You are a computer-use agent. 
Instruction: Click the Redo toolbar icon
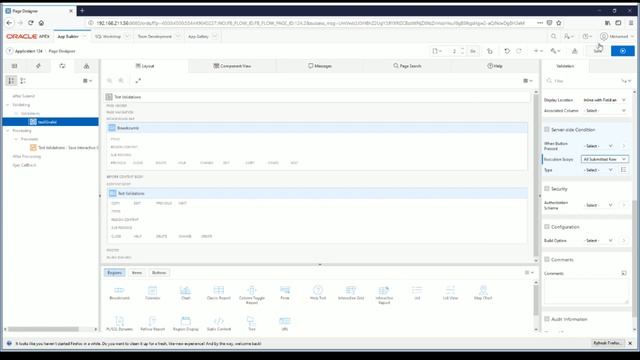tap(519, 51)
